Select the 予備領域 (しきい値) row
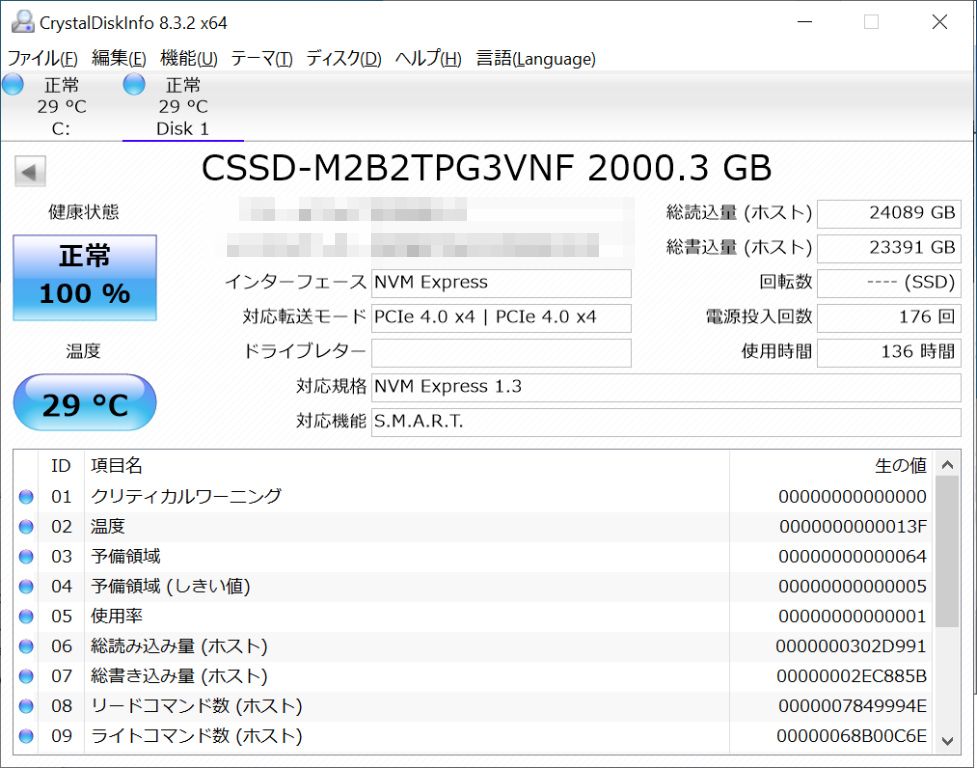 [400, 587]
